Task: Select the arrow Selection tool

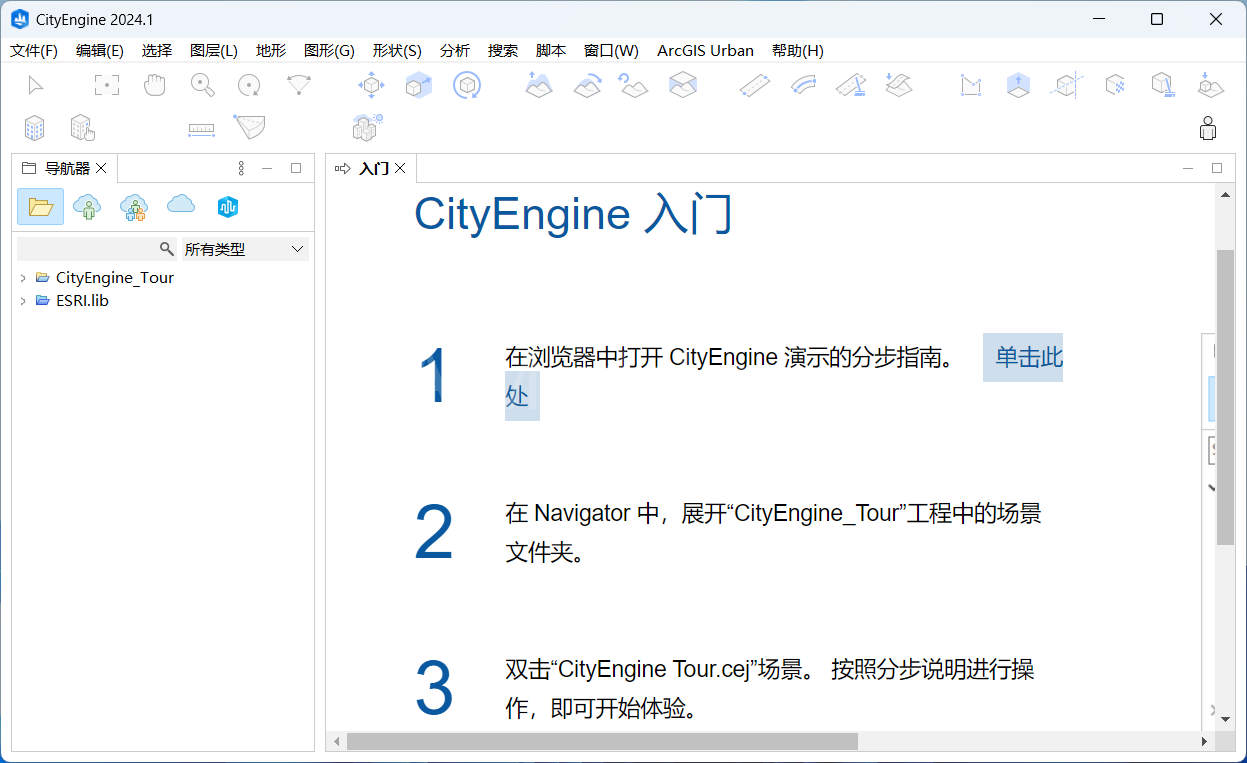Action: [x=36, y=86]
